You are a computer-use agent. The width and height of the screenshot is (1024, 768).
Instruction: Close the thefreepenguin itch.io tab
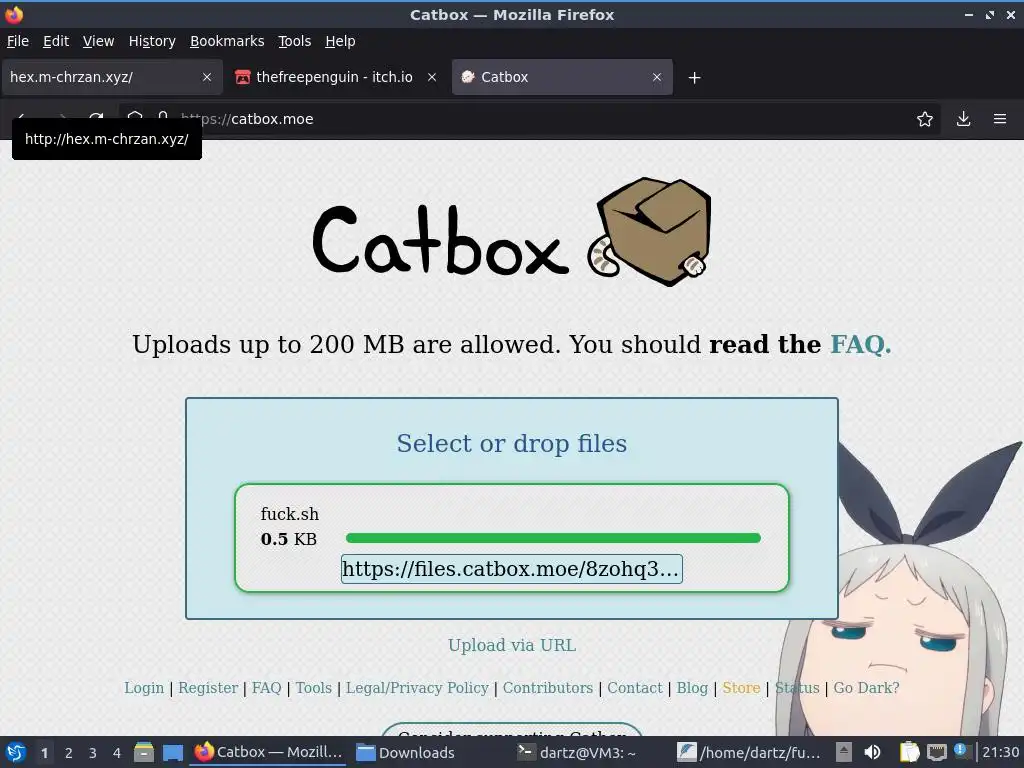tap(432, 77)
